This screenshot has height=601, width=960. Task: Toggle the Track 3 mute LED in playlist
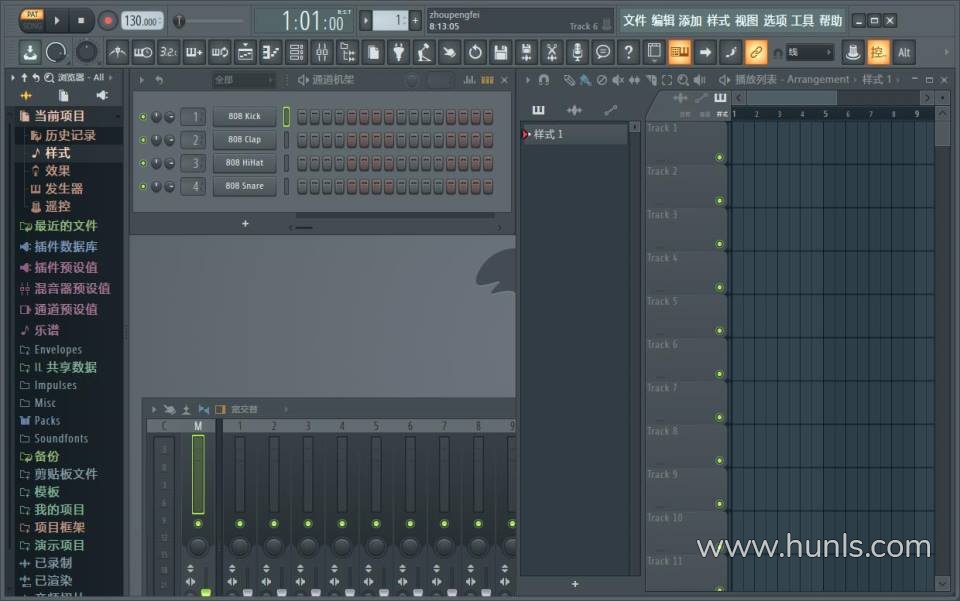point(719,244)
